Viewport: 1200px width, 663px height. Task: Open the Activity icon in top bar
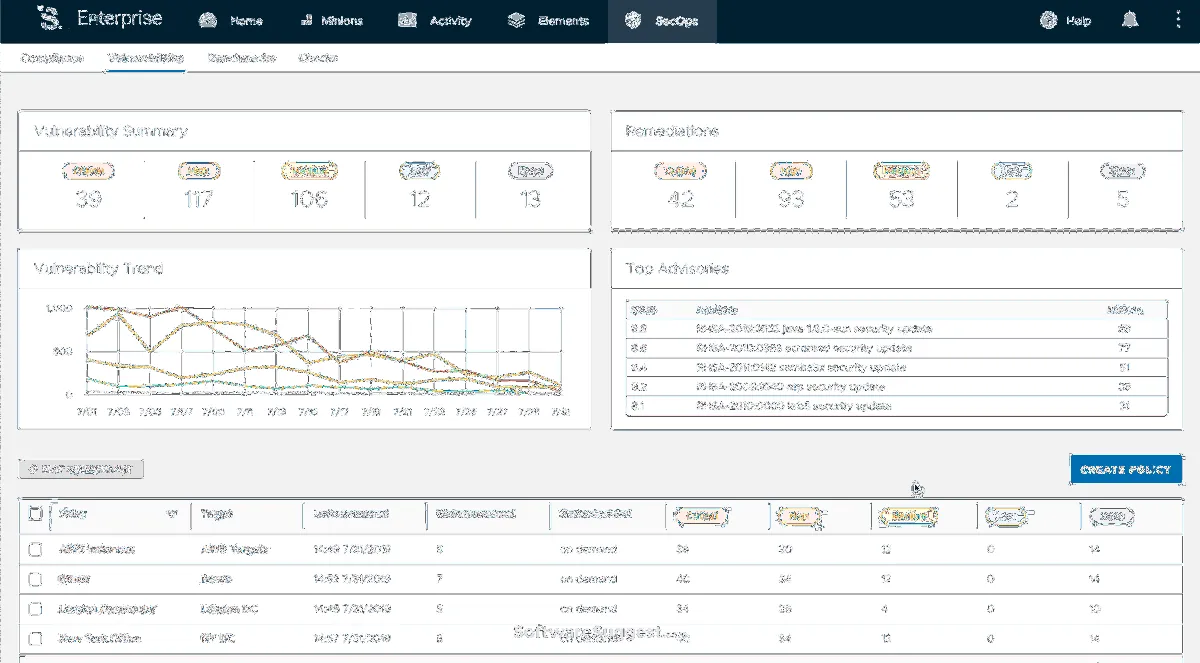tap(406, 20)
